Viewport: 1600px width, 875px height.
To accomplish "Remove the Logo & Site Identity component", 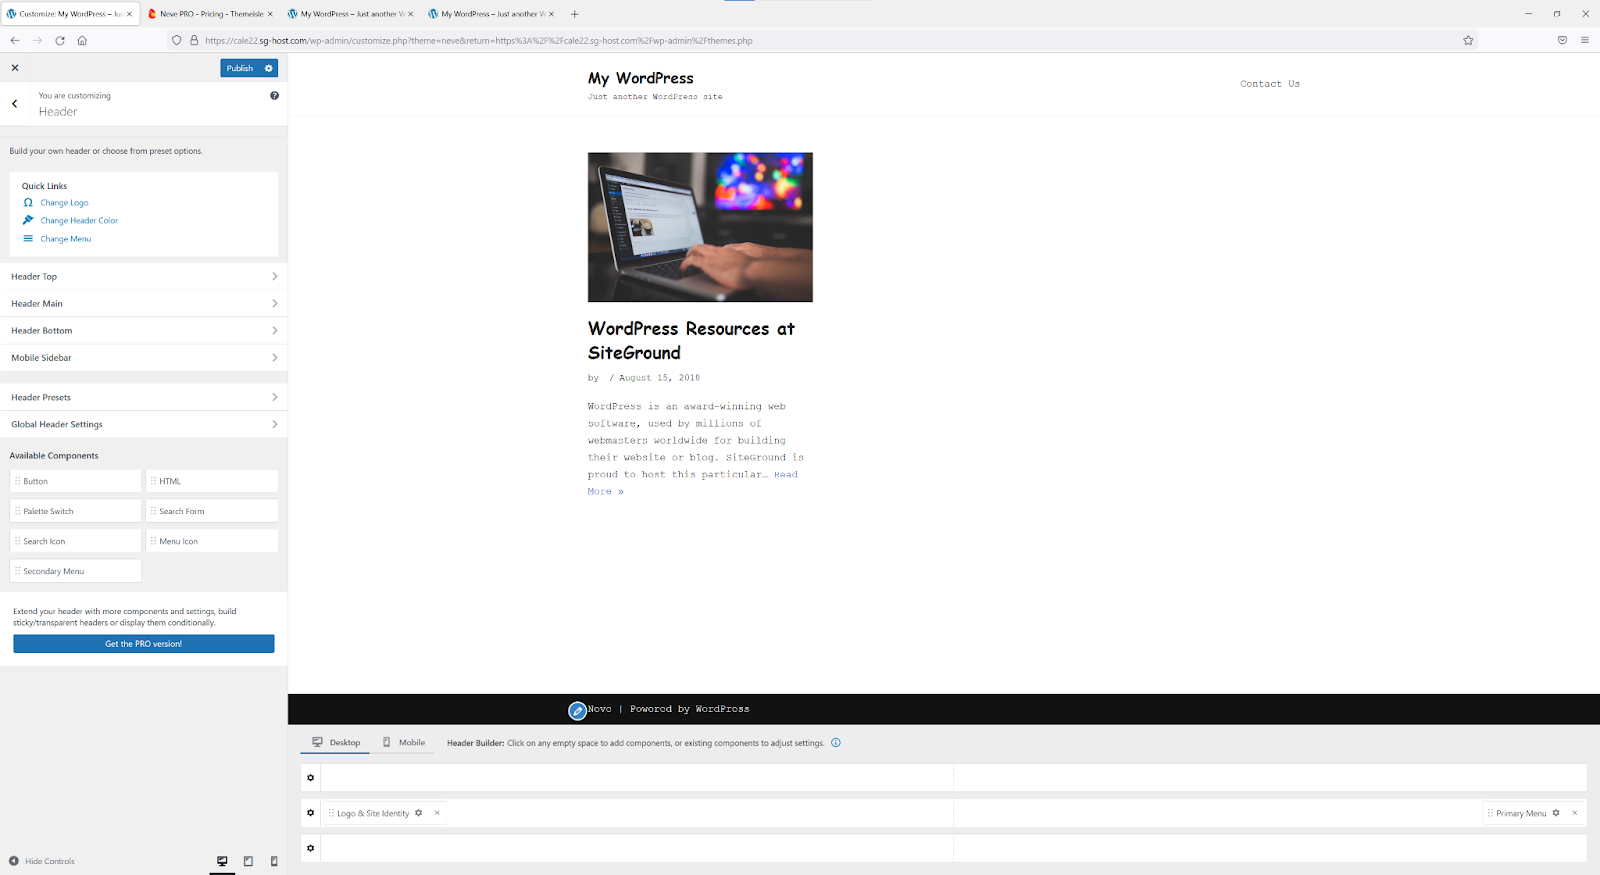I will pos(437,813).
